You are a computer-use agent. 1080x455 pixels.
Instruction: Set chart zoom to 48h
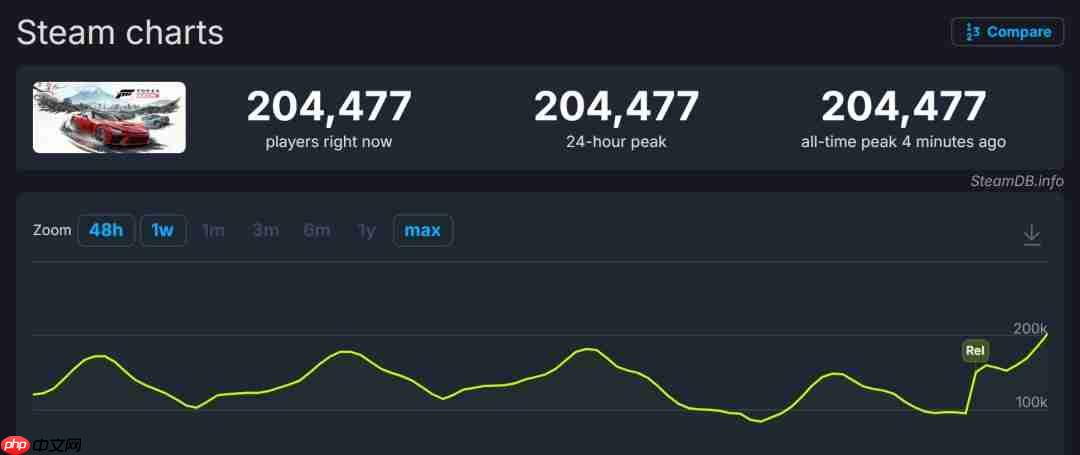[106, 231]
